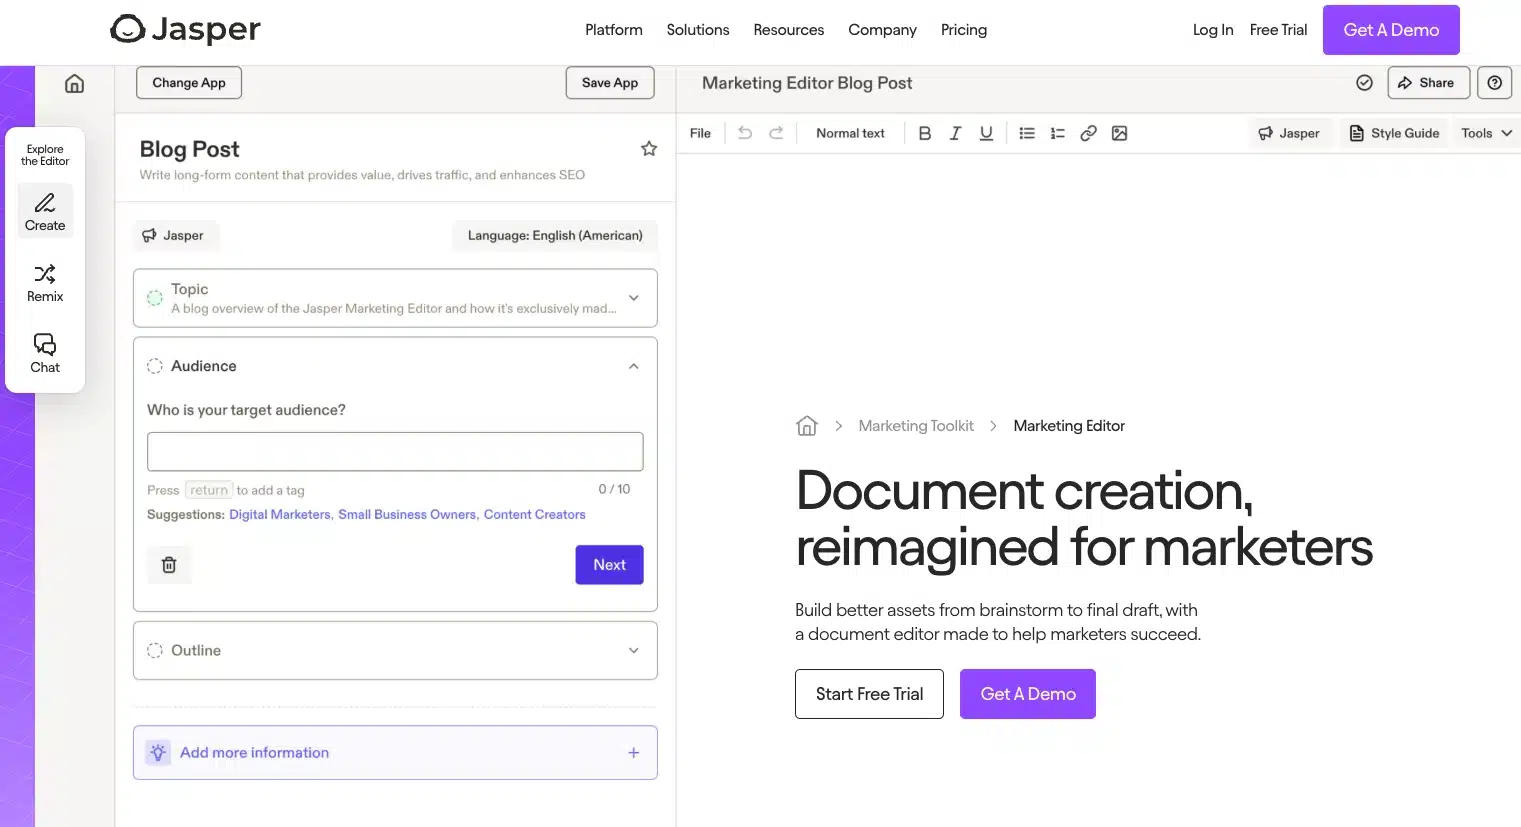The height and width of the screenshot is (827, 1521).
Task: Click the Save App button
Action: point(610,83)
